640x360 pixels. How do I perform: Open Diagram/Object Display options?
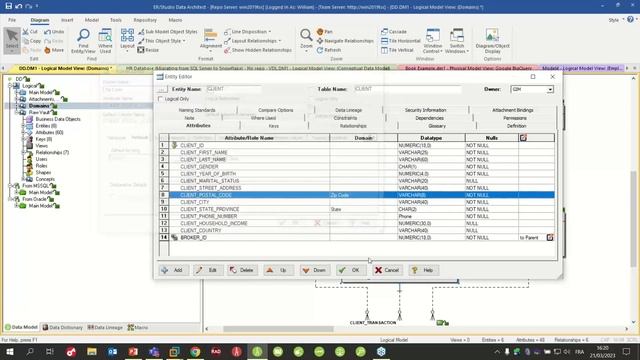tap(492, 41)
